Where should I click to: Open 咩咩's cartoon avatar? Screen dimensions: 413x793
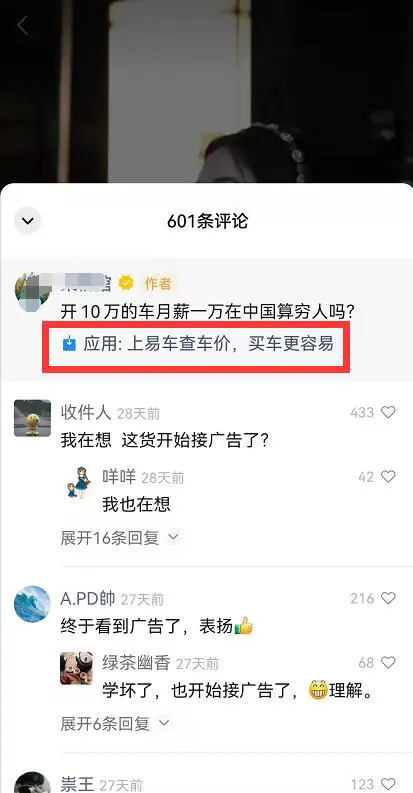point(79,482)
